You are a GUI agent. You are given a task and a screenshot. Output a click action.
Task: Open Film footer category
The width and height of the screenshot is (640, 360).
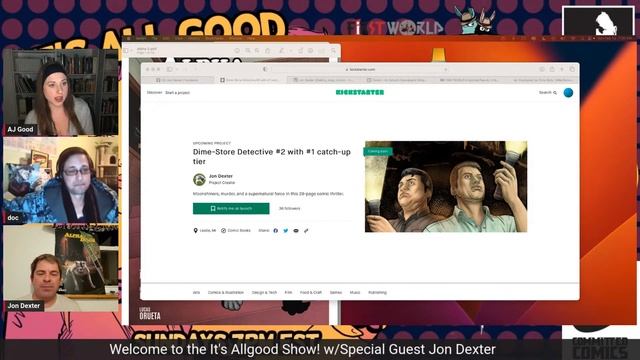click(288, 293)
